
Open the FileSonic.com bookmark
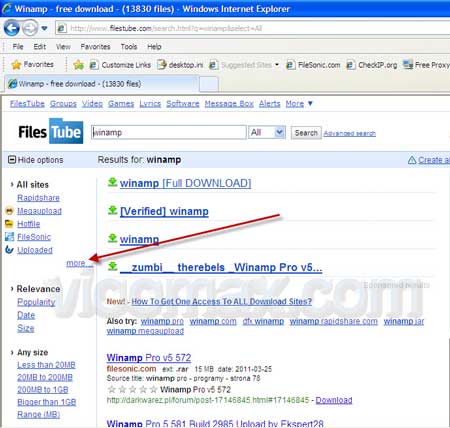click(x=314, y=65)
